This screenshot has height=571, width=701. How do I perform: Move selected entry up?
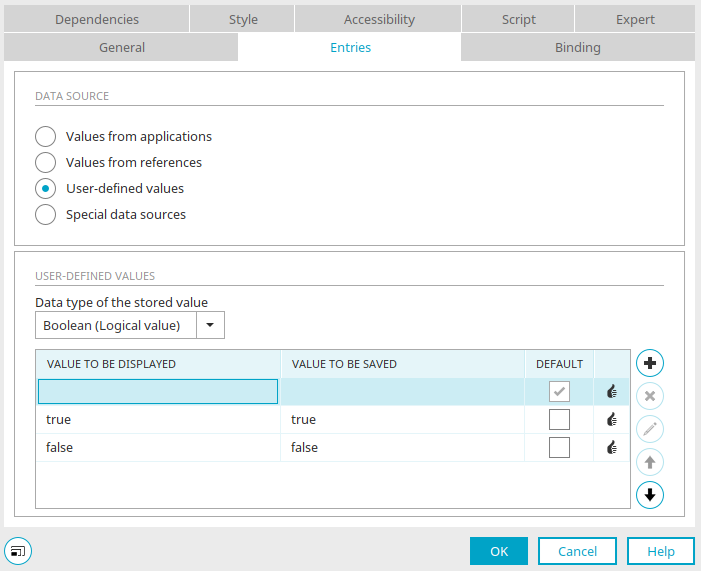(650, 462)
